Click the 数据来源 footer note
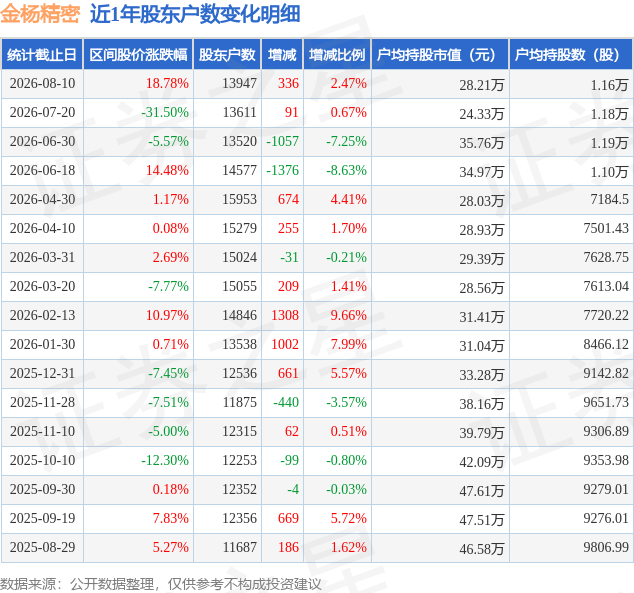The image size is (634, 593). [161, 584]
